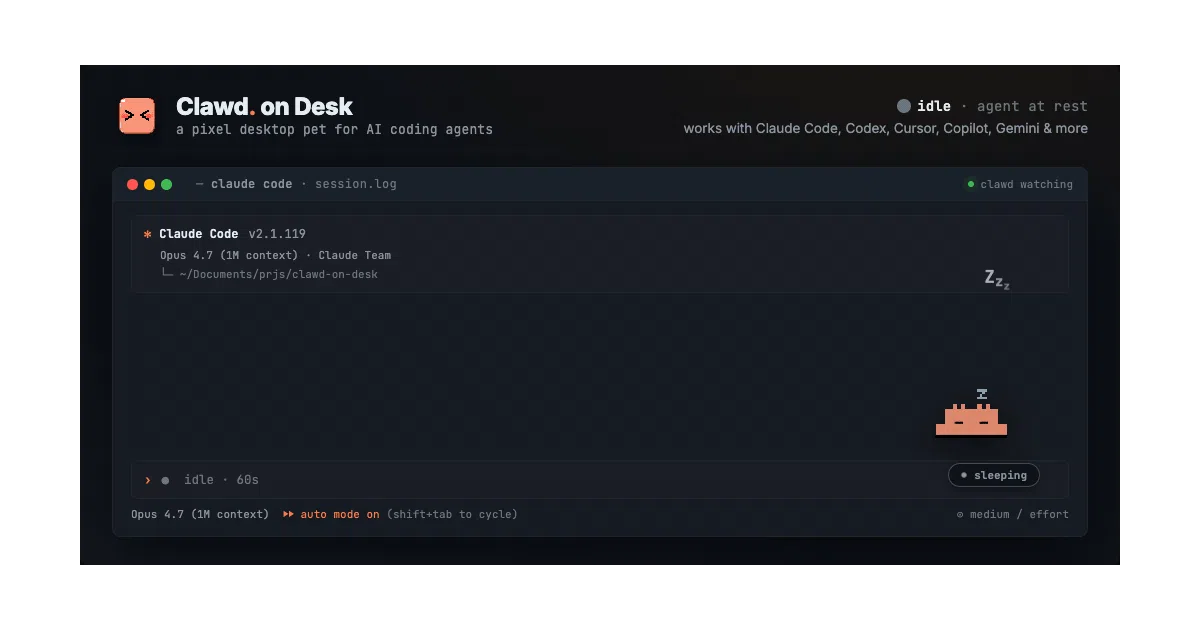
Task: Click the sleeping status pill
Action: click(x=994, y=475)
